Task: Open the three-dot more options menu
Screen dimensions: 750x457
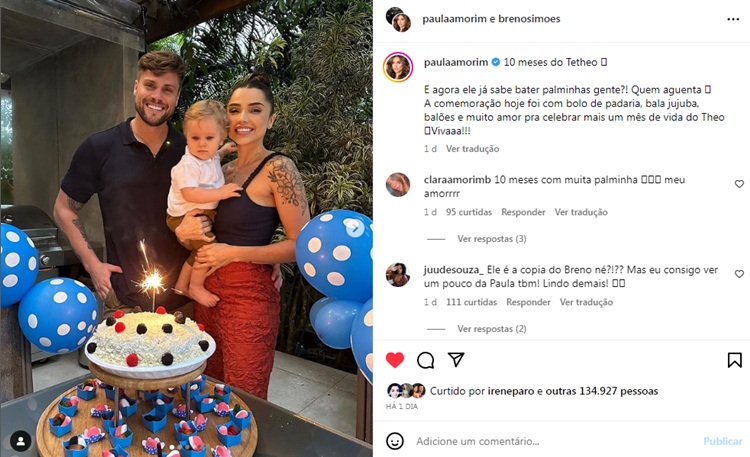Action: [733, 19]
